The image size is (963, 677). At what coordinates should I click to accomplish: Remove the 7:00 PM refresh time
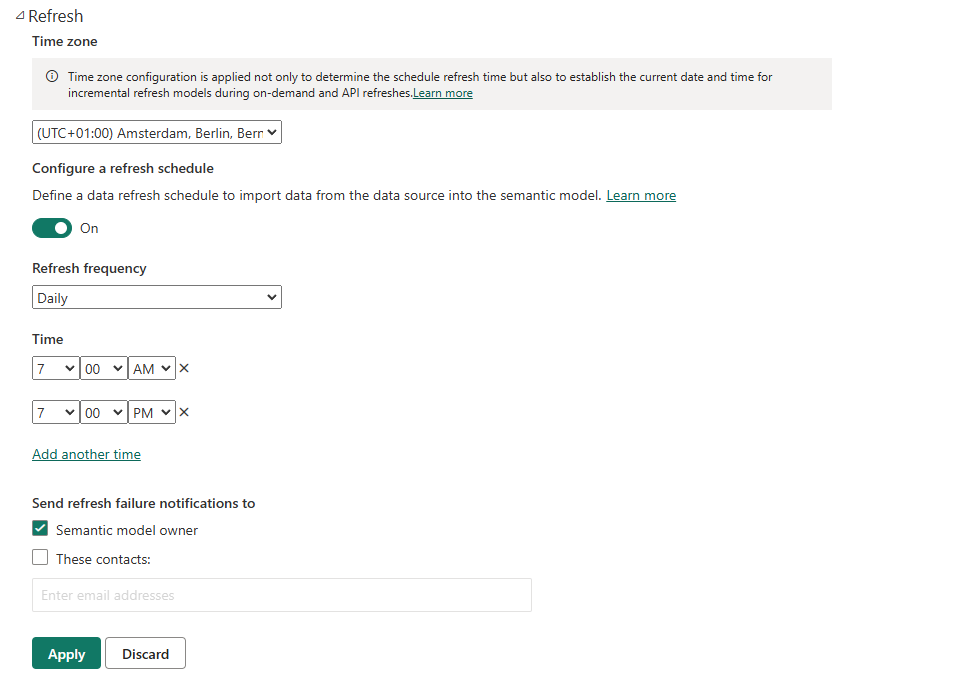(x=184, y=412)
